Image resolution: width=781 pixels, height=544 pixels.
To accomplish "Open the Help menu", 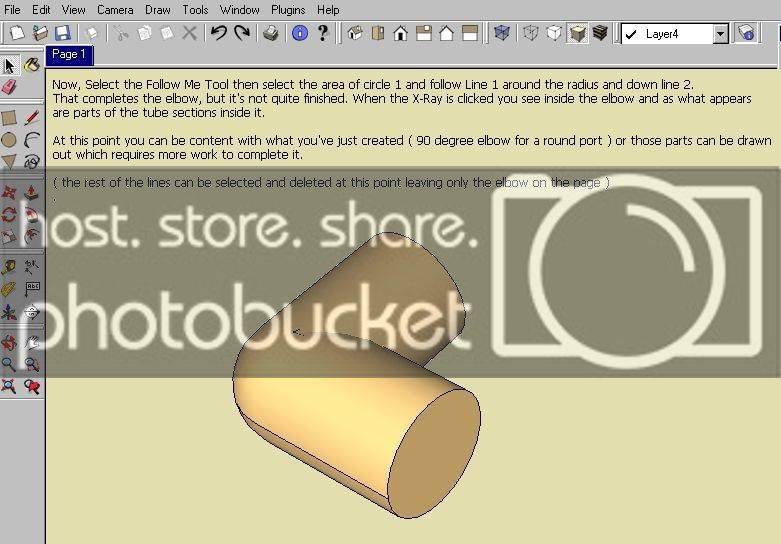I will click(x=328, y=9).
